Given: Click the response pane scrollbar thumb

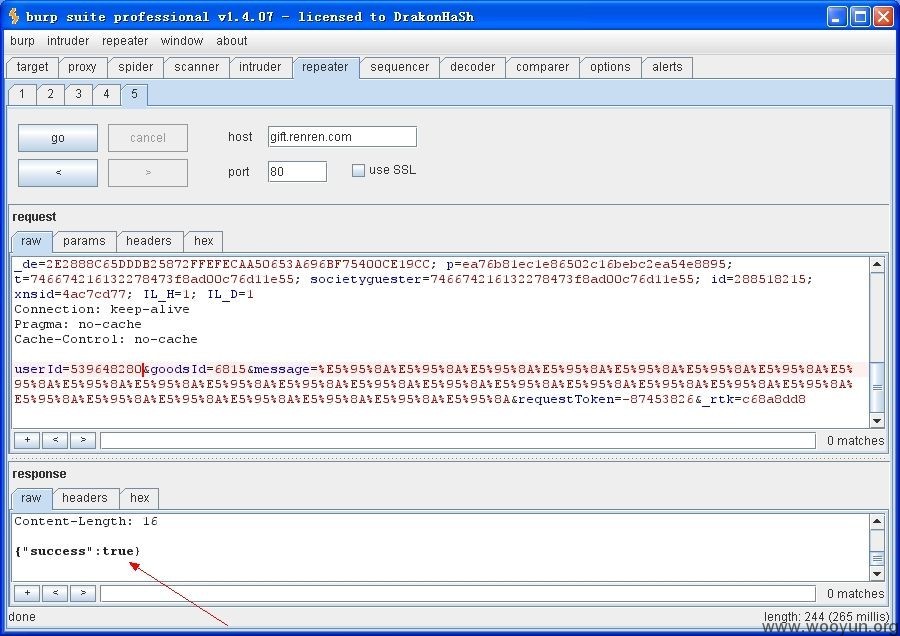Looking at the screenshot, I should (x=877, y=558).
